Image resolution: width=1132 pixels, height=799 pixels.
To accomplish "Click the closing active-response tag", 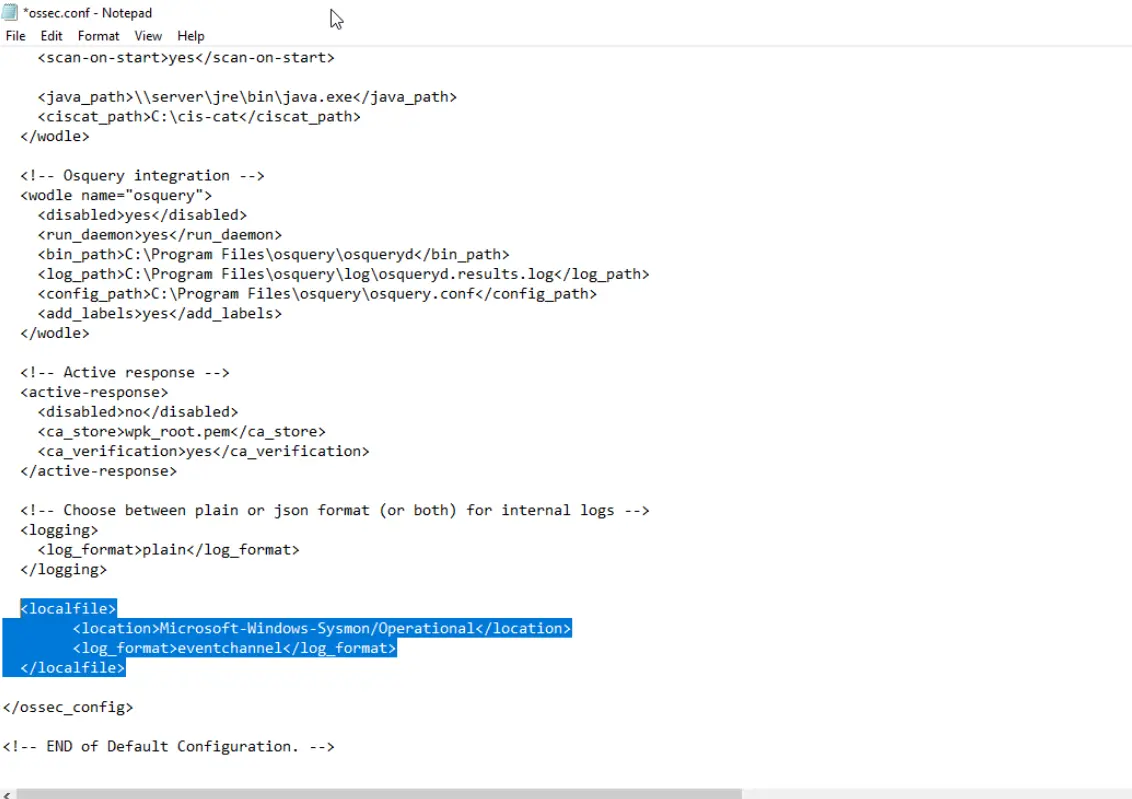I will [x=98, y=471].
